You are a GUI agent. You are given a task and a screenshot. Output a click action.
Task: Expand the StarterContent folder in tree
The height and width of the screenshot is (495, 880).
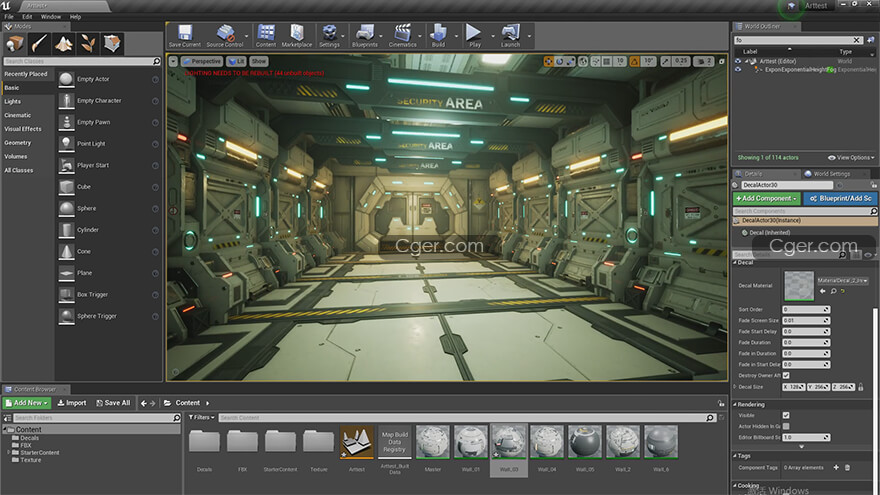click(x=8, y=452)
